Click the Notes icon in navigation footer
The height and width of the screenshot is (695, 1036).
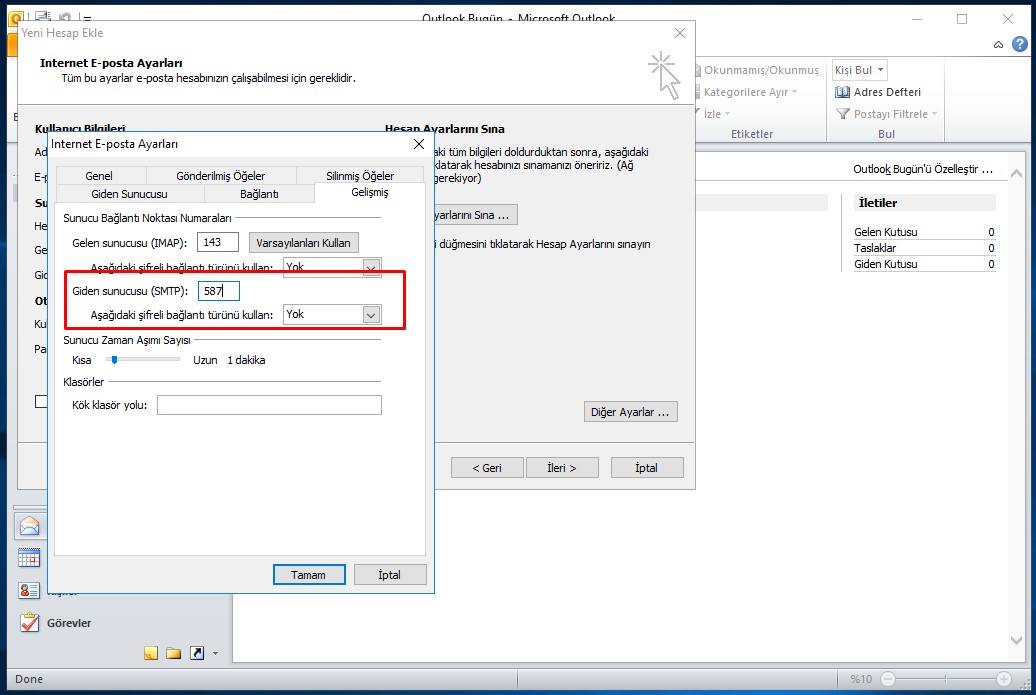coord(151,653)
